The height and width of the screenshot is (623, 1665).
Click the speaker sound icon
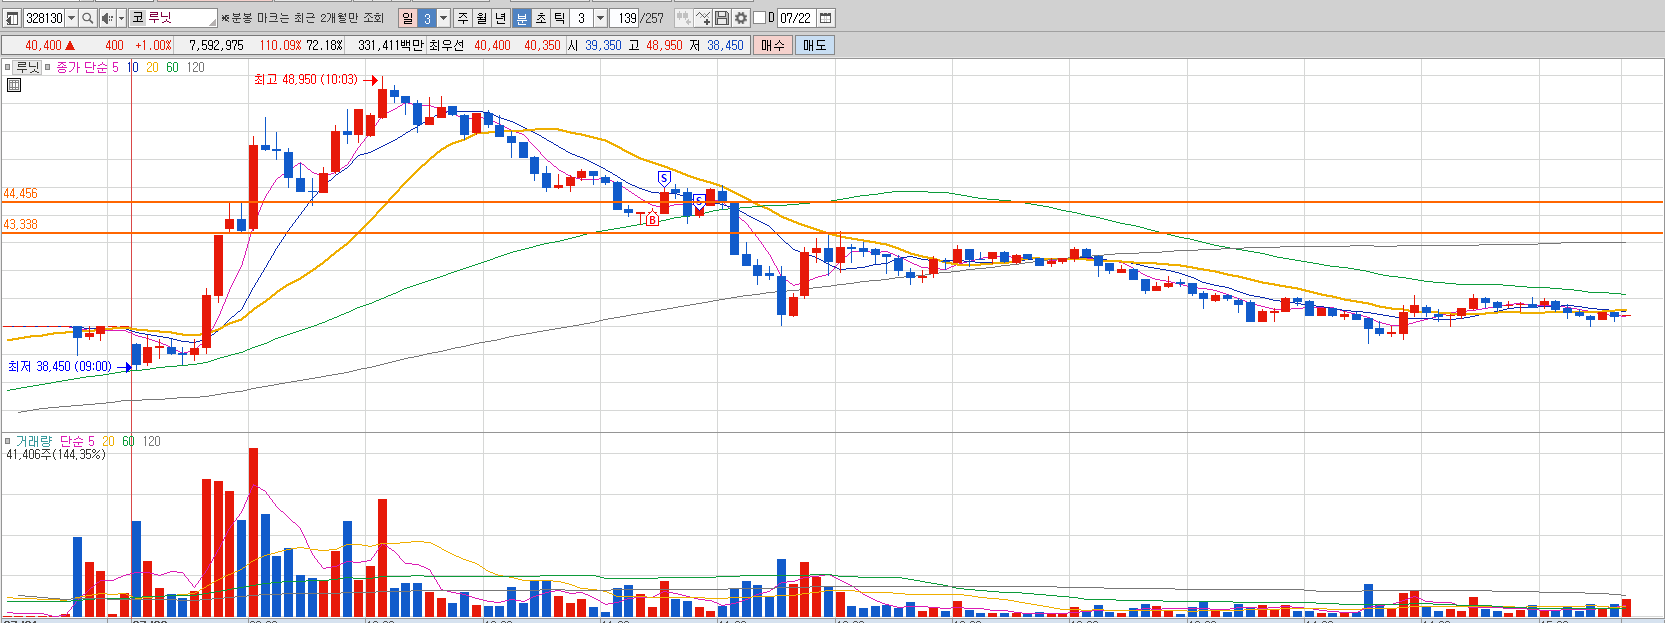pos(107,18)
